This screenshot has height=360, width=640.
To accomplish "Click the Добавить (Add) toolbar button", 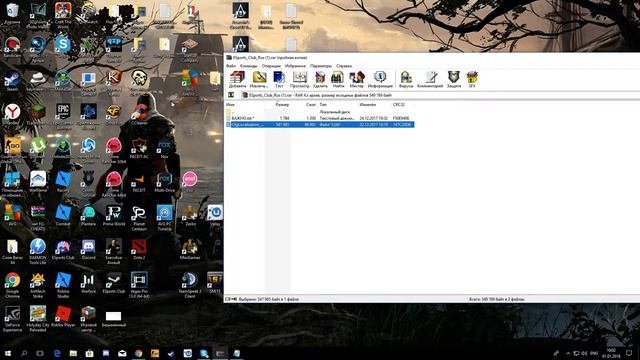I will pyautogui.click(x=237, y=79).
